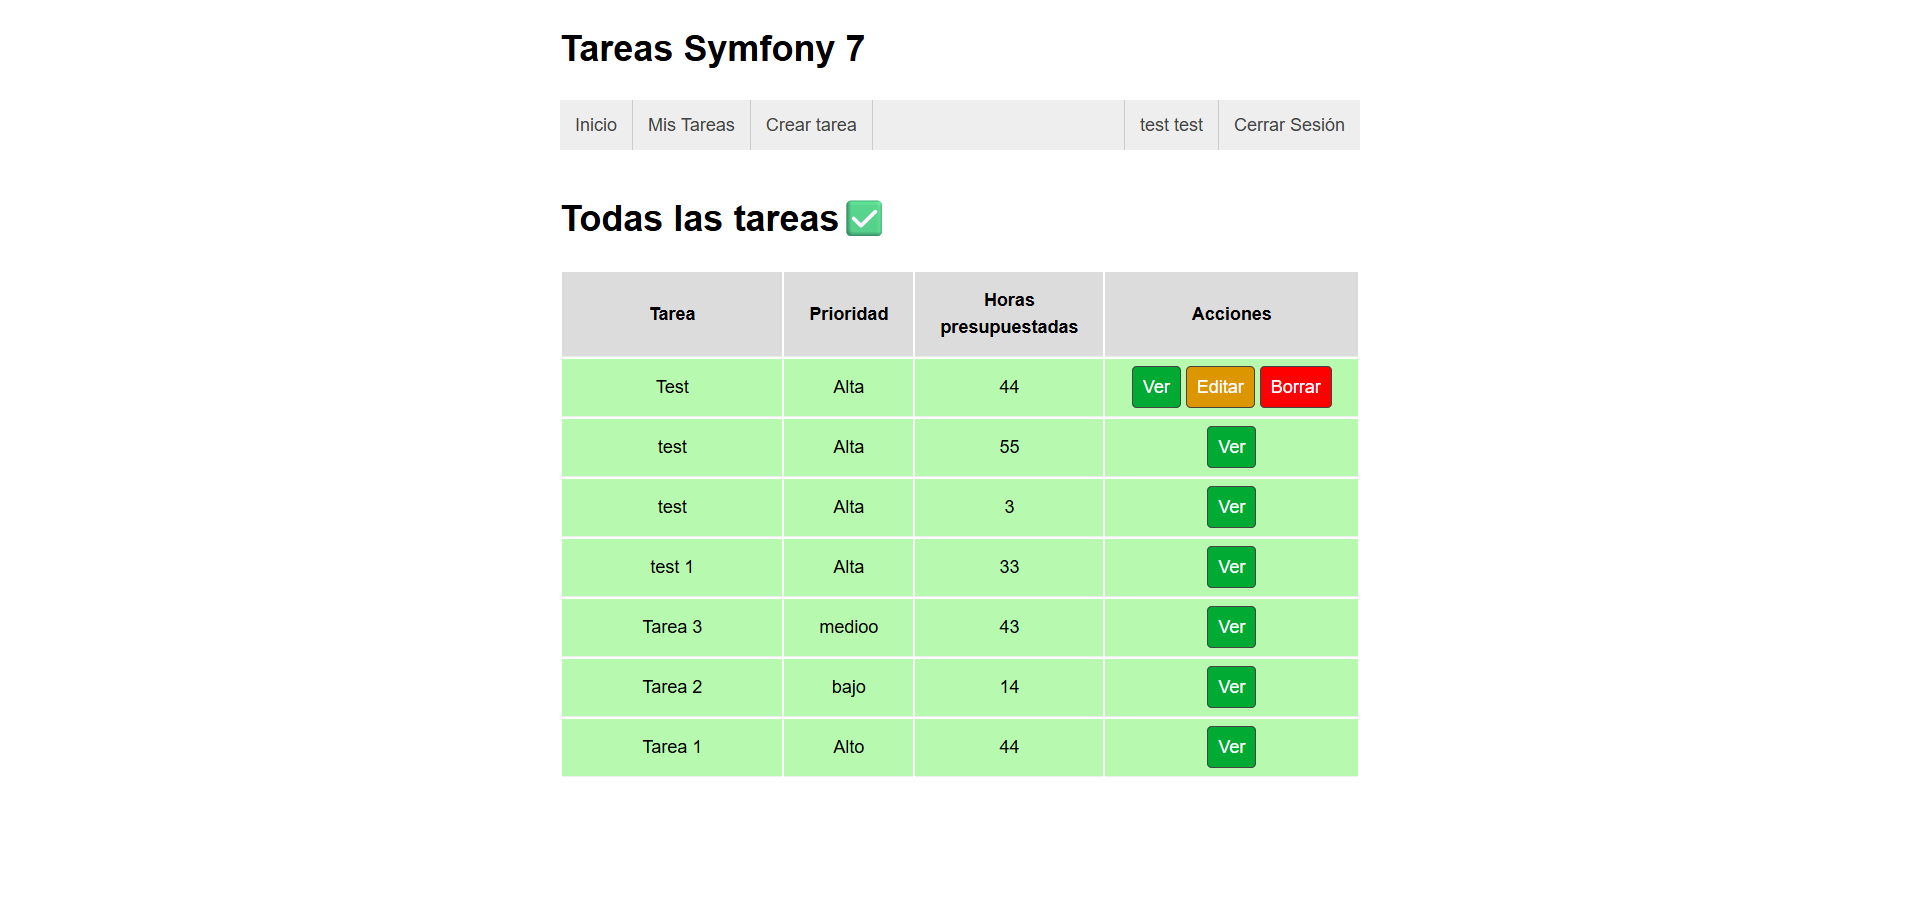Click the green checkmark emoji beside heading
The image size is (1912, 906).
pos(864,218)
